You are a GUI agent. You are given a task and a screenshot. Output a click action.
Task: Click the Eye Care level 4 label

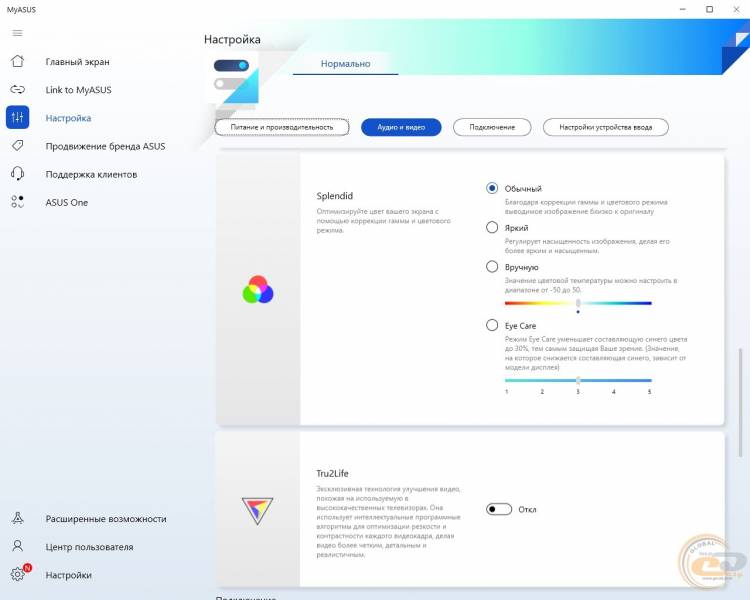614,392
